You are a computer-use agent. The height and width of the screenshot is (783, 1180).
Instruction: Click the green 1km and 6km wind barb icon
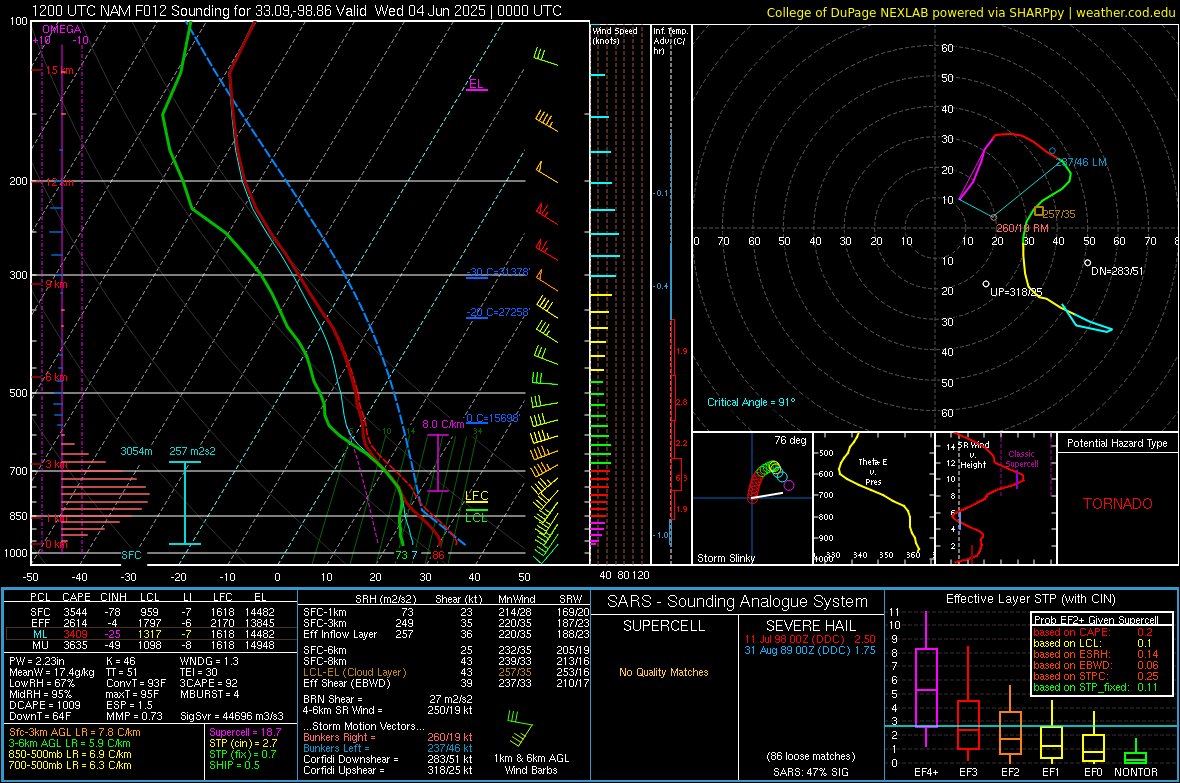click(519, 727)
